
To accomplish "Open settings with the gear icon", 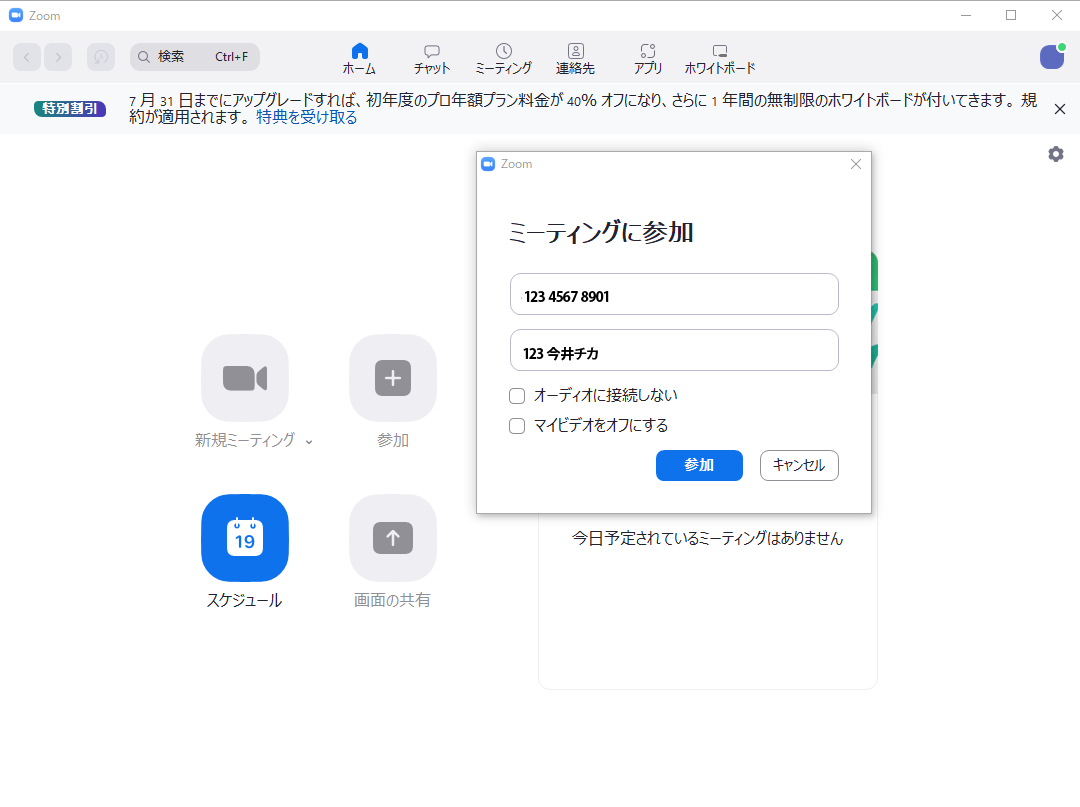I will pos(1055,154).
